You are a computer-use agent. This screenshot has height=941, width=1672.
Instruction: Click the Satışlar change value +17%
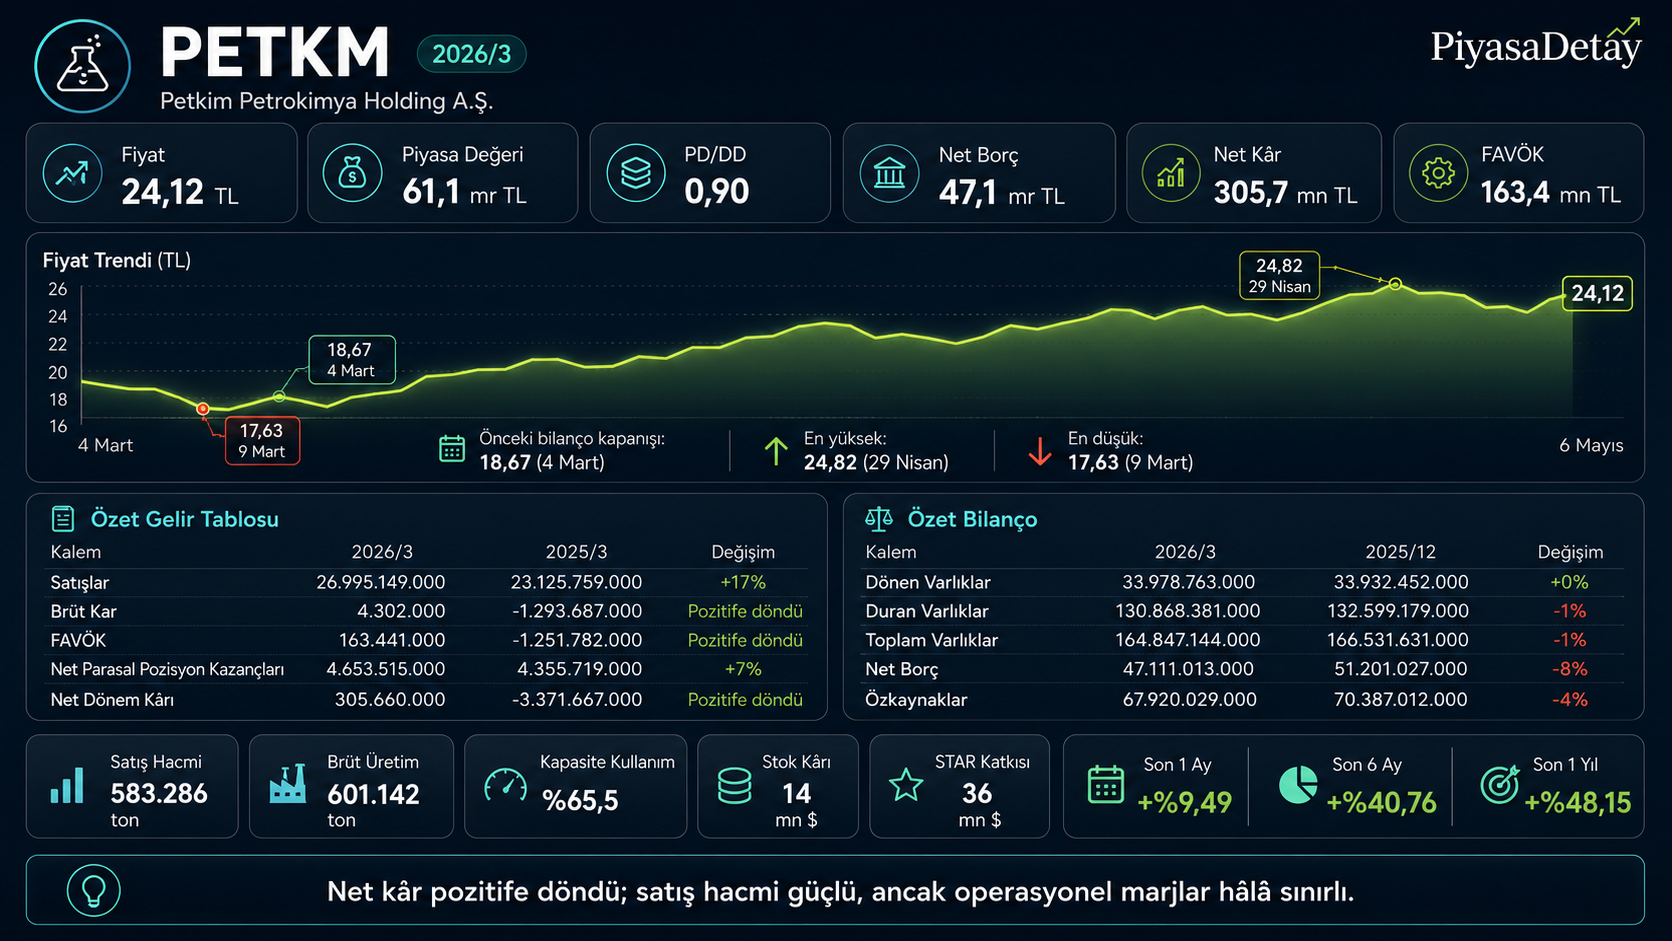click(743, 582)
